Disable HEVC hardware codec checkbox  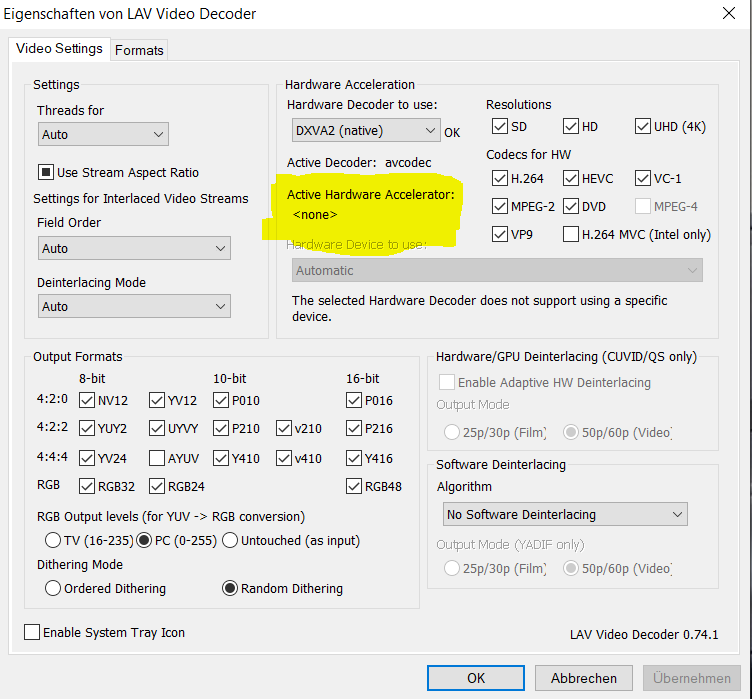[x=571, y=179]
